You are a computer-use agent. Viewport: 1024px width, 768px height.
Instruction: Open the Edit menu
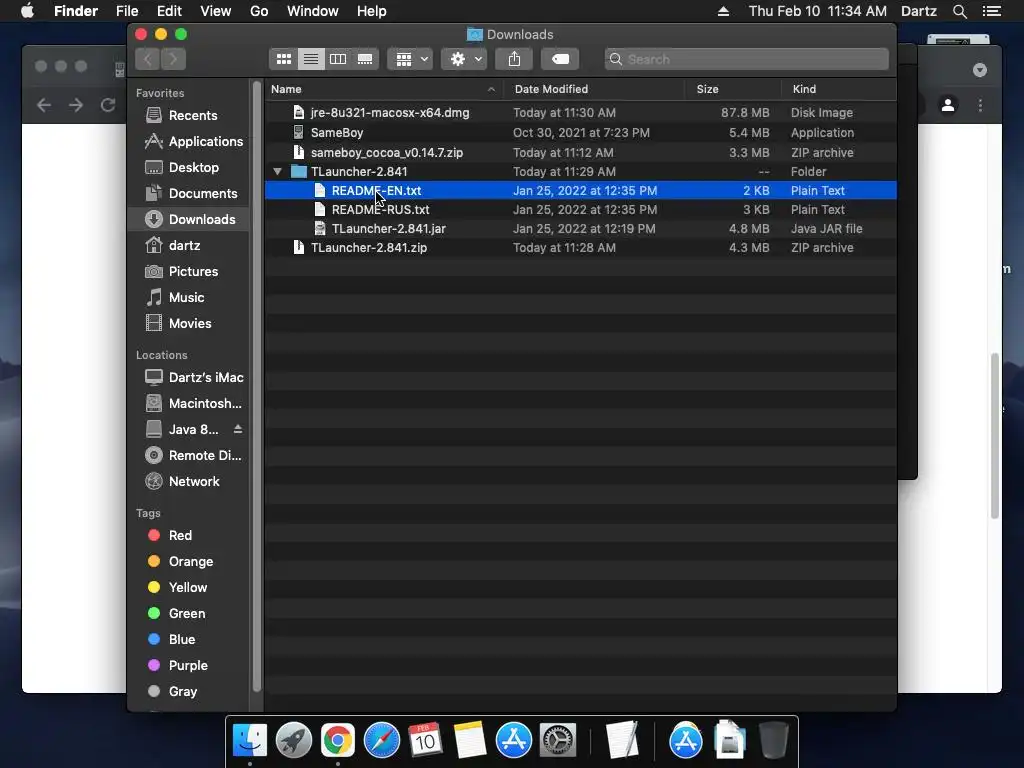tap(169, 11)
